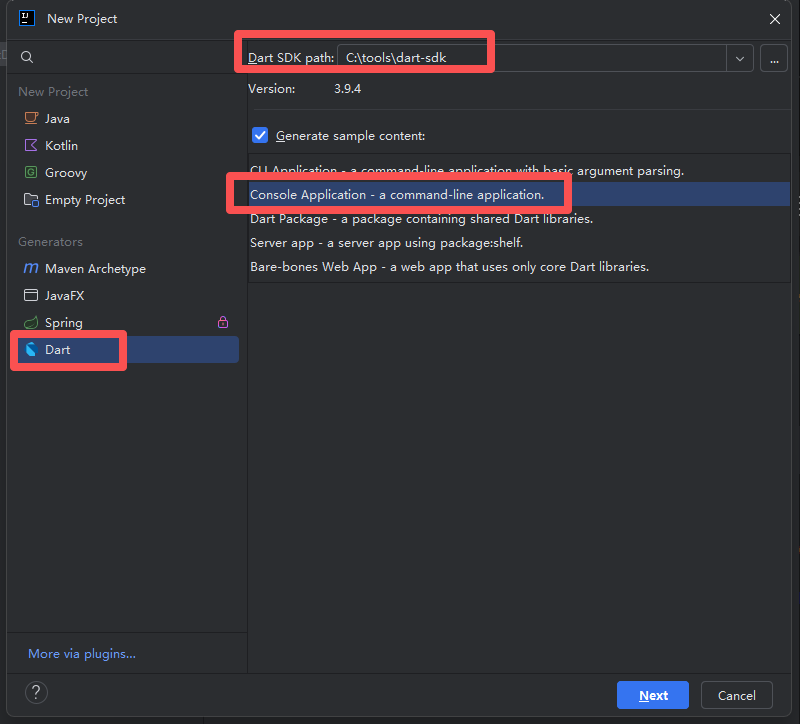800x724 pixels.
Task: Select Server app template
Action: point(519,242)
